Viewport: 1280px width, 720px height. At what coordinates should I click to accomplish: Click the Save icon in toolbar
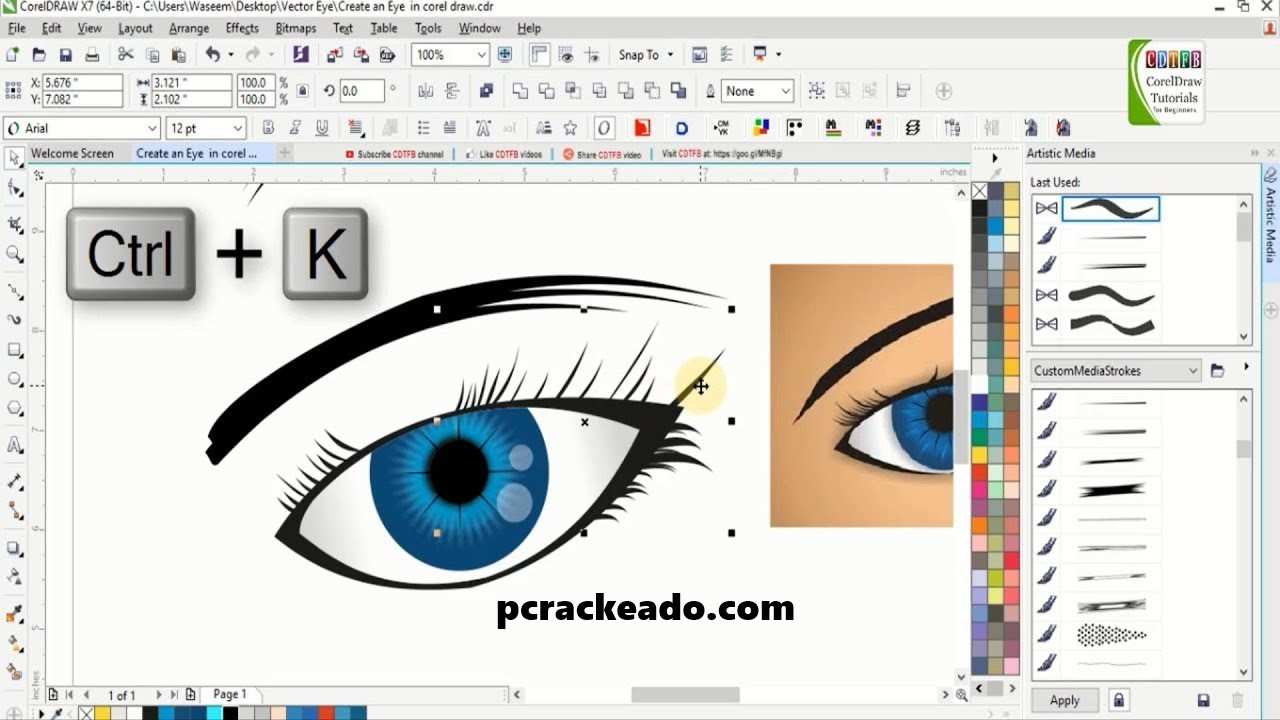[66, 55]
